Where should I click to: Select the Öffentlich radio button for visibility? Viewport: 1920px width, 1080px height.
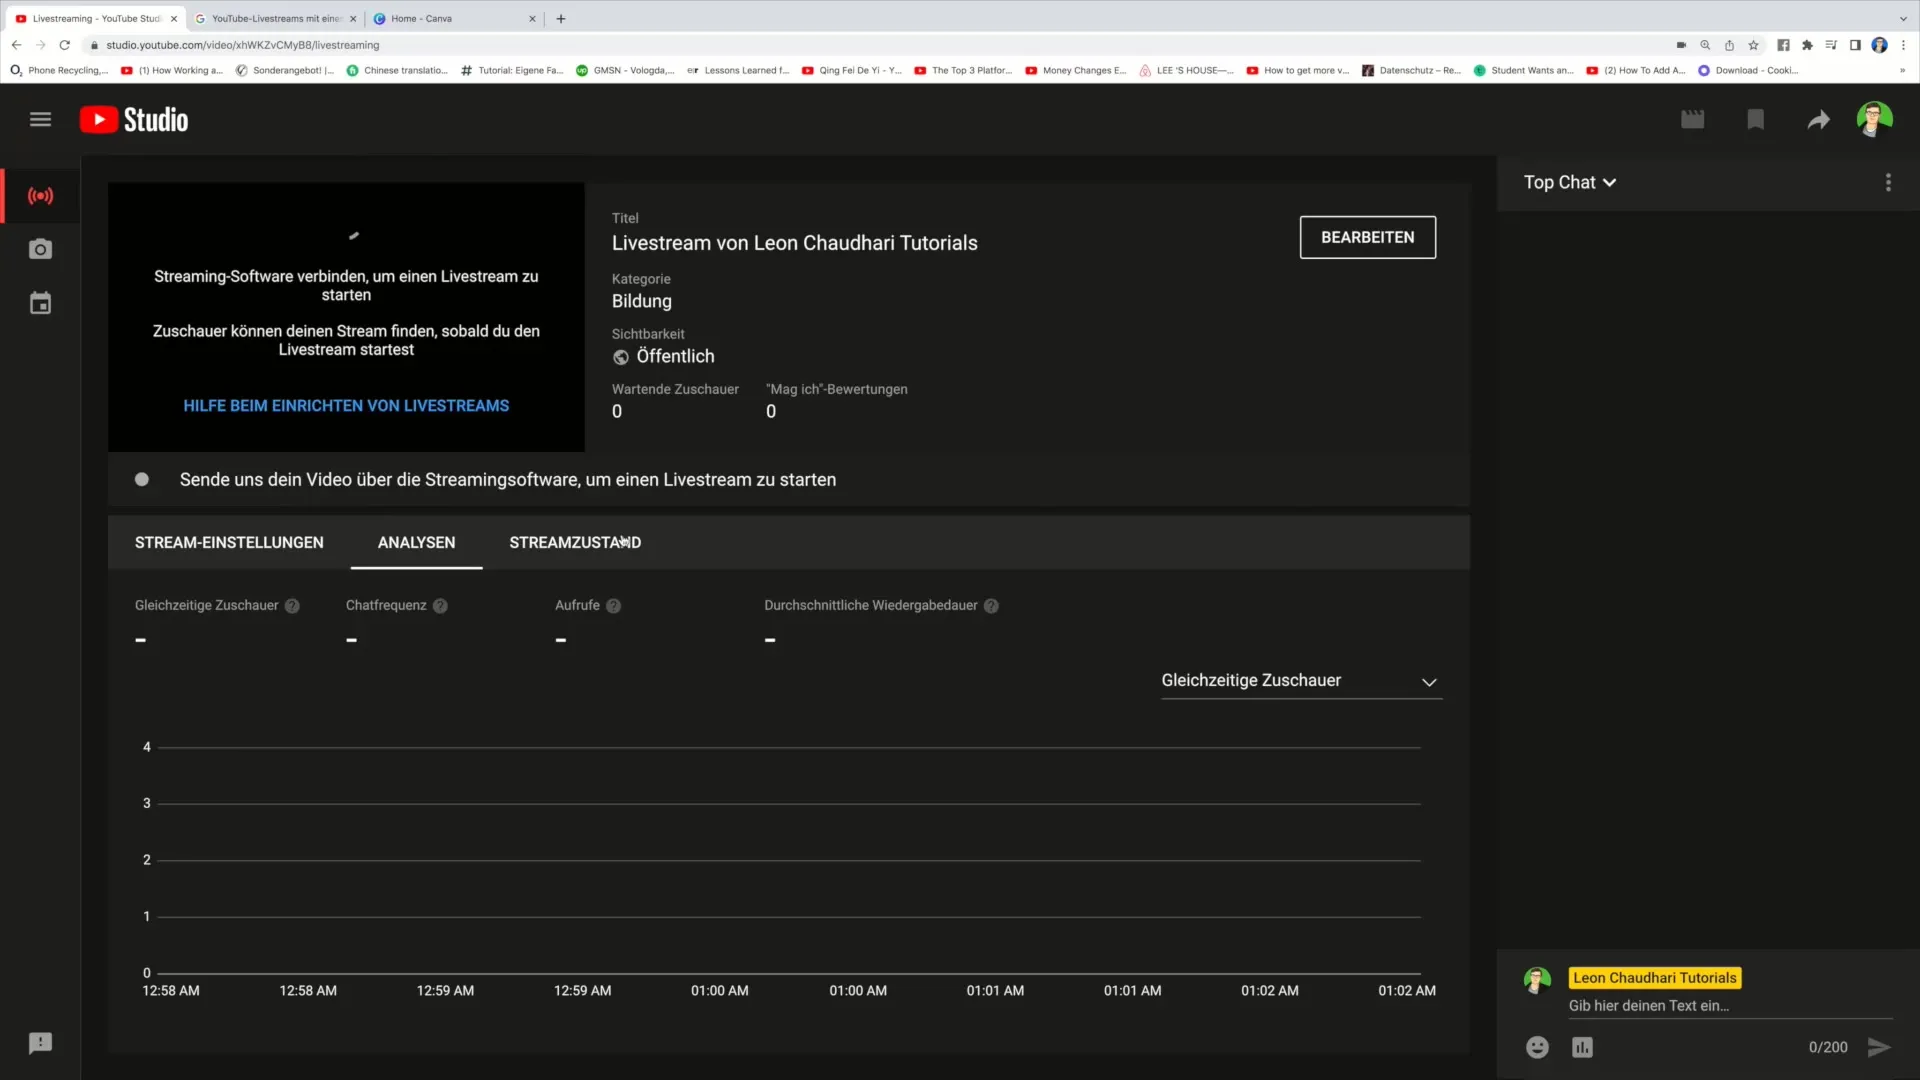621,356
